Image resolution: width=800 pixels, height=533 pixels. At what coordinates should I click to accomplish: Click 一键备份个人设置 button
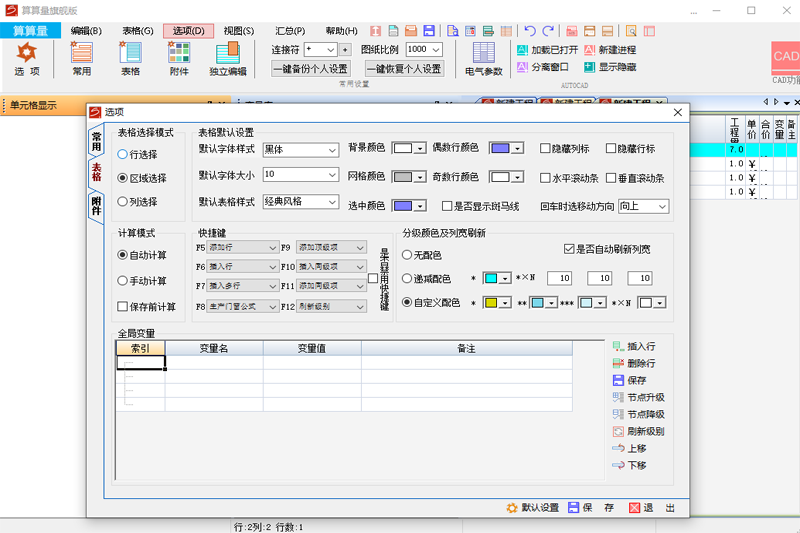coord(311,69)
